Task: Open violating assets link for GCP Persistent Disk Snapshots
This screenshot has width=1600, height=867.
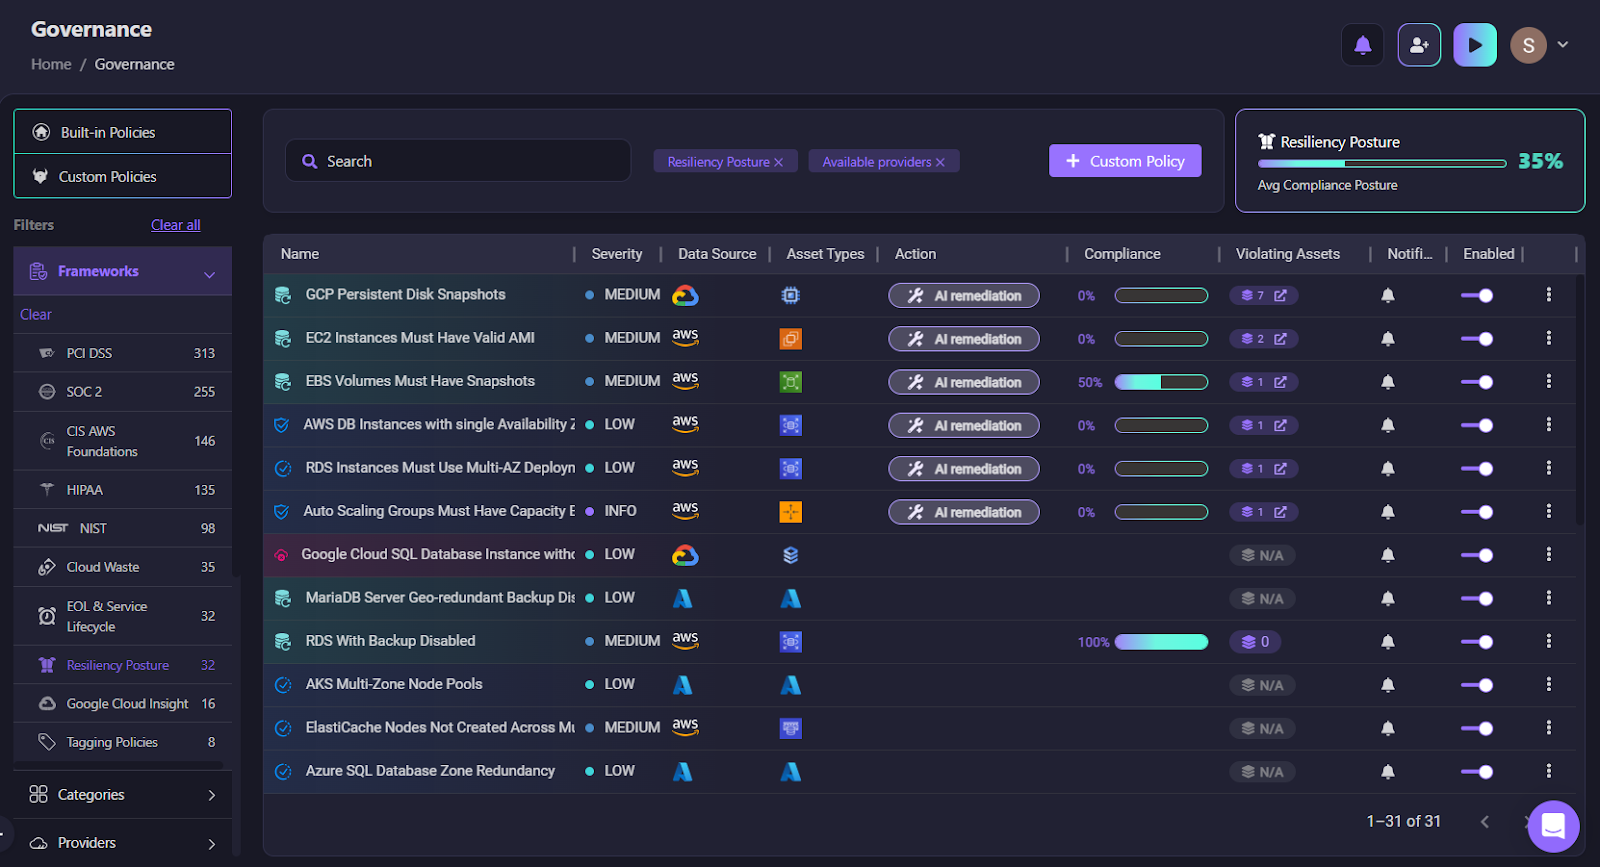Action: coord(1263,295)
